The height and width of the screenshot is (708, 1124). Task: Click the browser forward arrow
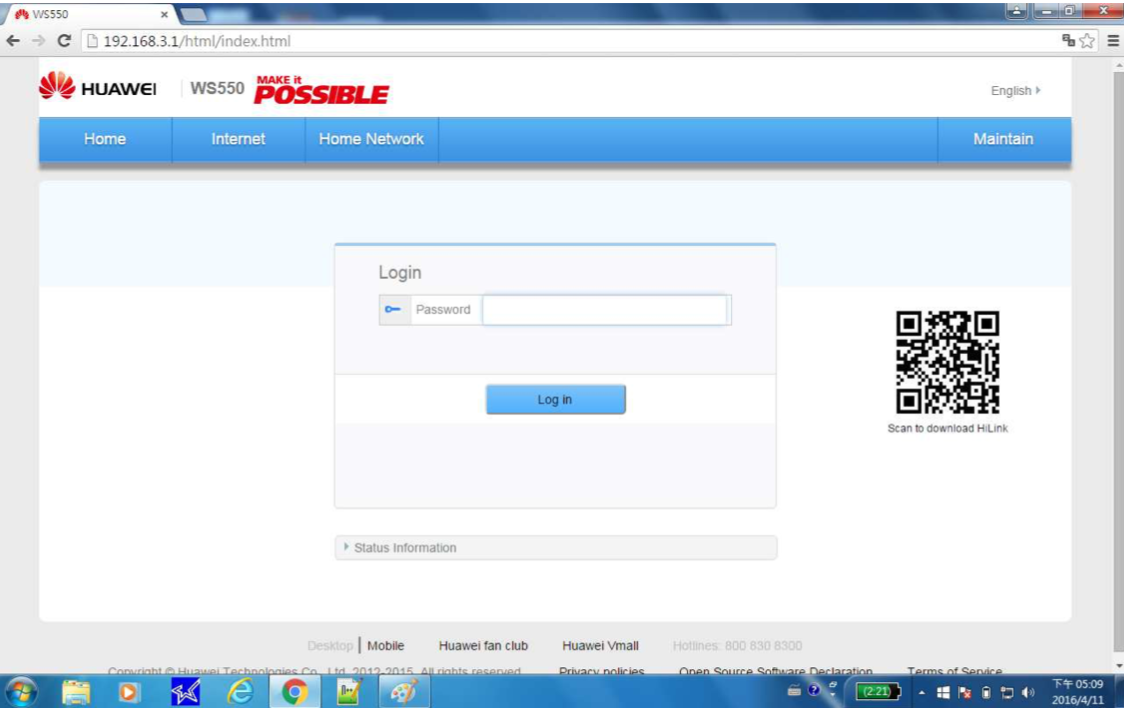pos(39,41)
